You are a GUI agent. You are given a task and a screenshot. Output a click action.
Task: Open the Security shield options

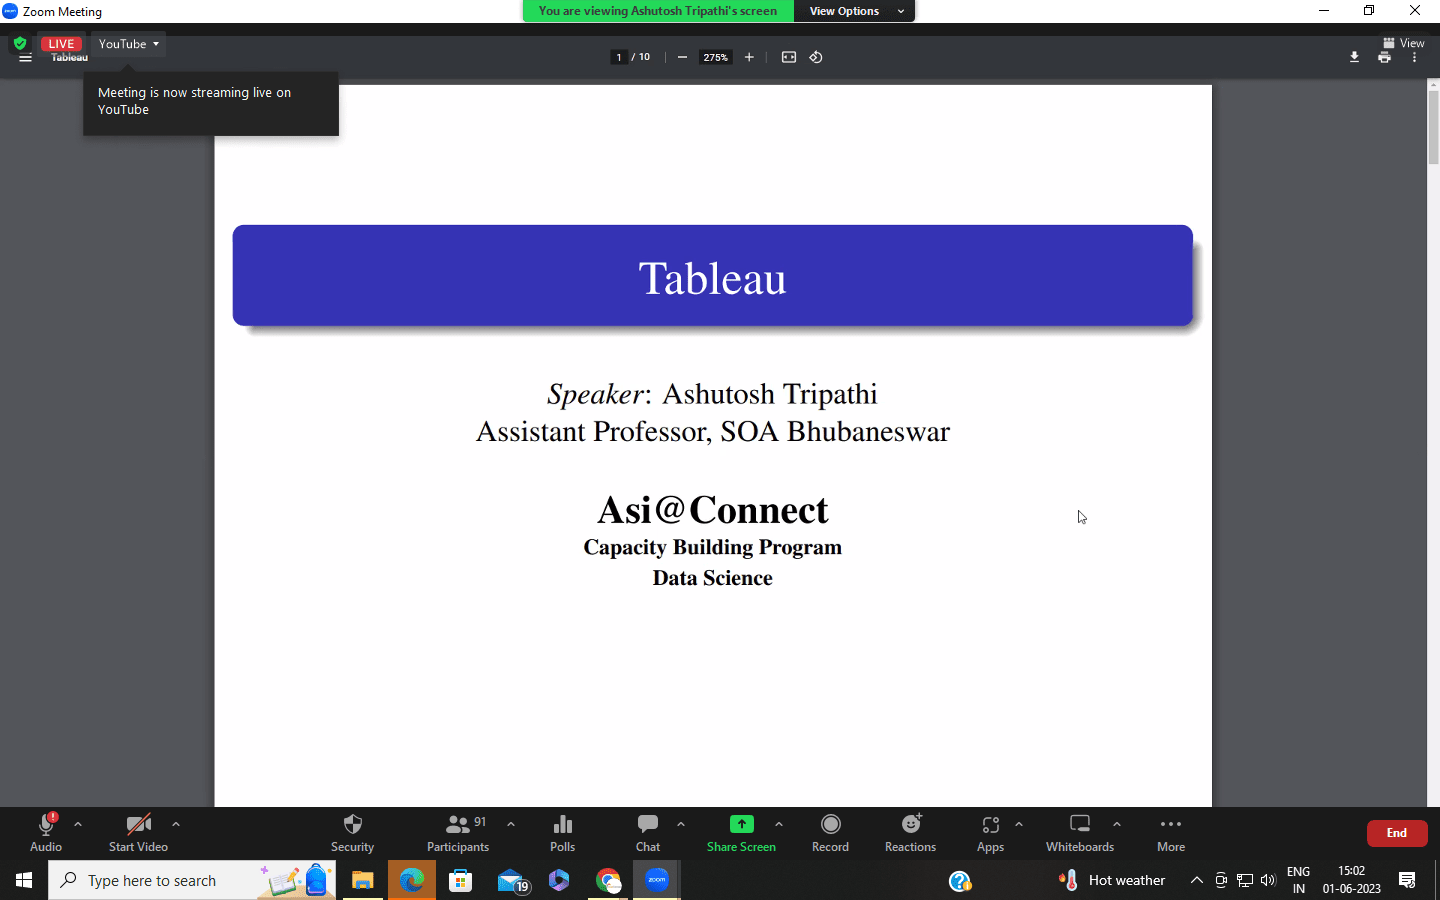click(x=352, y=833)
